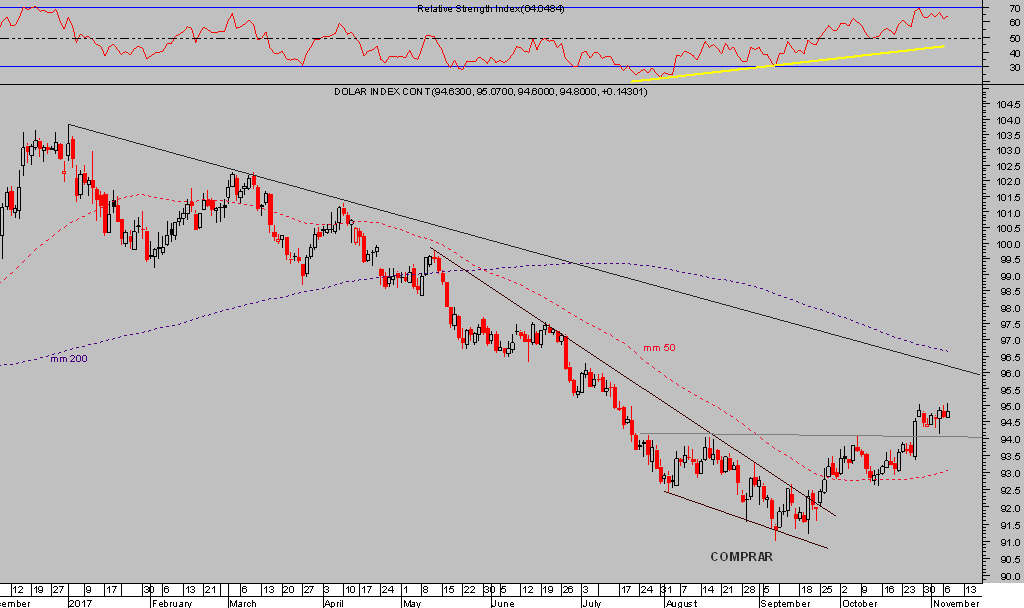Click the 104.5 price axis value

click(x=1005, y=105)
